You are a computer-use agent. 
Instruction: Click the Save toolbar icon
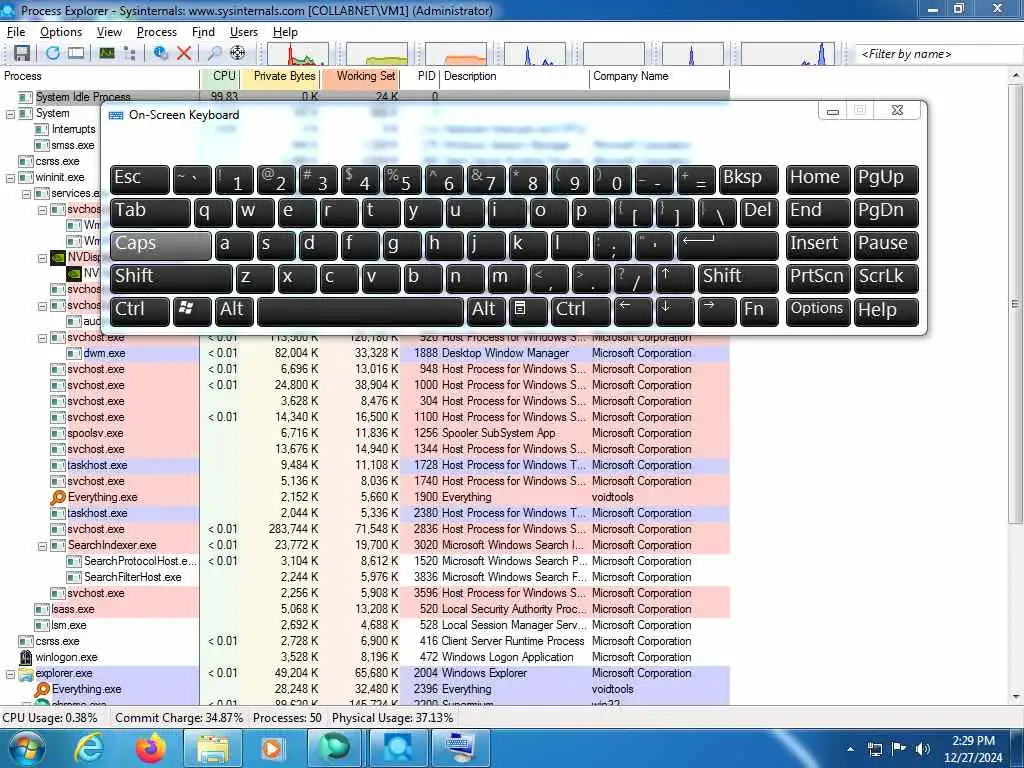coord(22,54)
